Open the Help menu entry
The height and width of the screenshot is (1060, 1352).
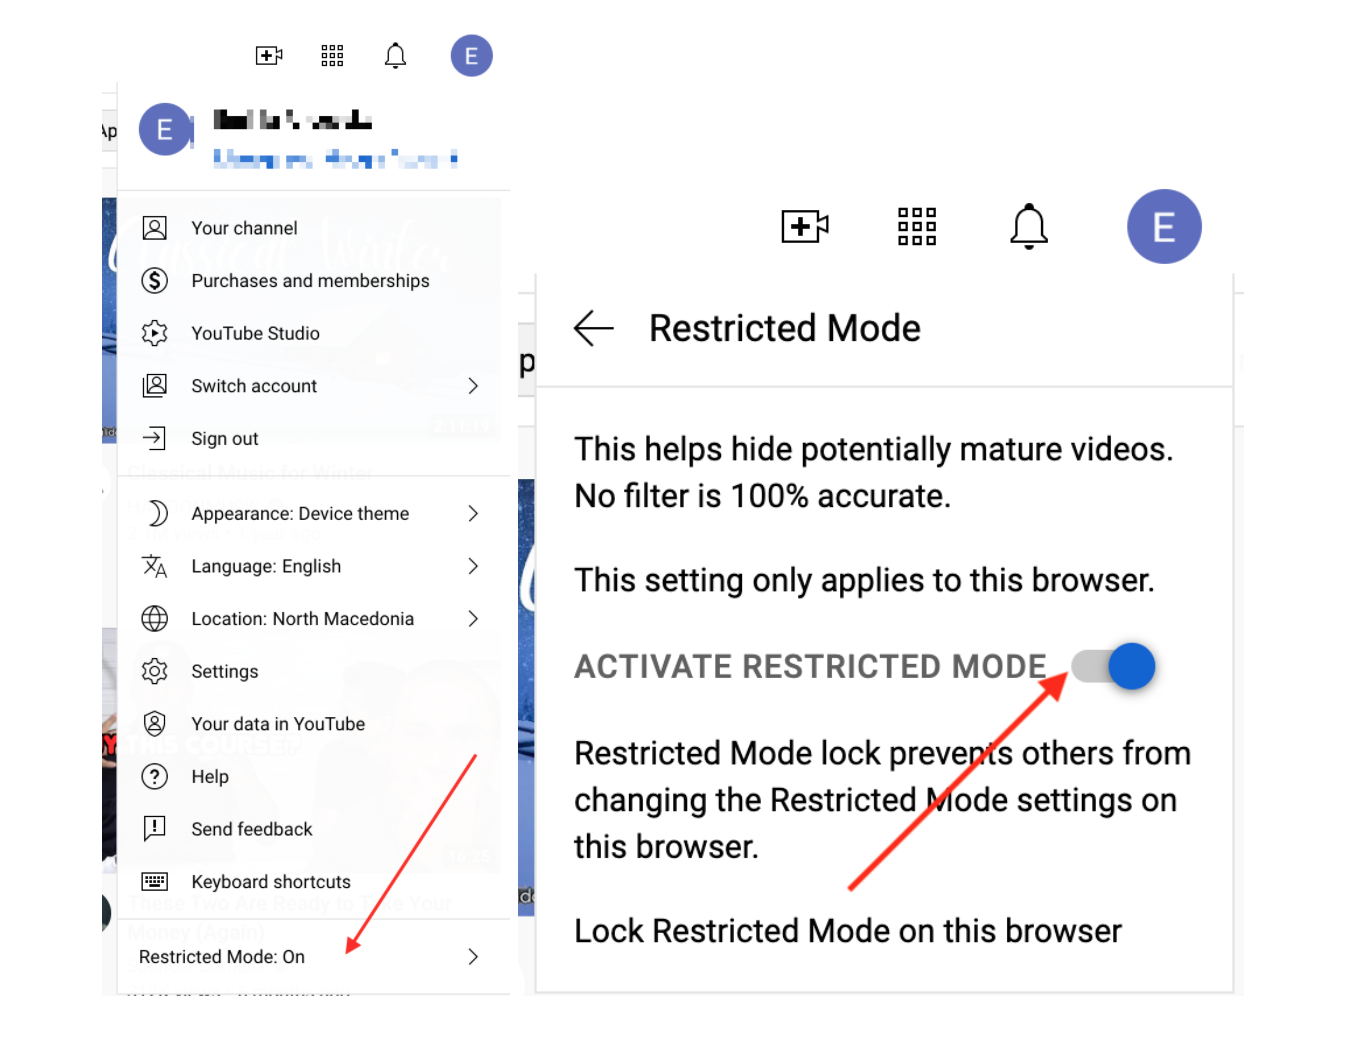pos(314,776)
